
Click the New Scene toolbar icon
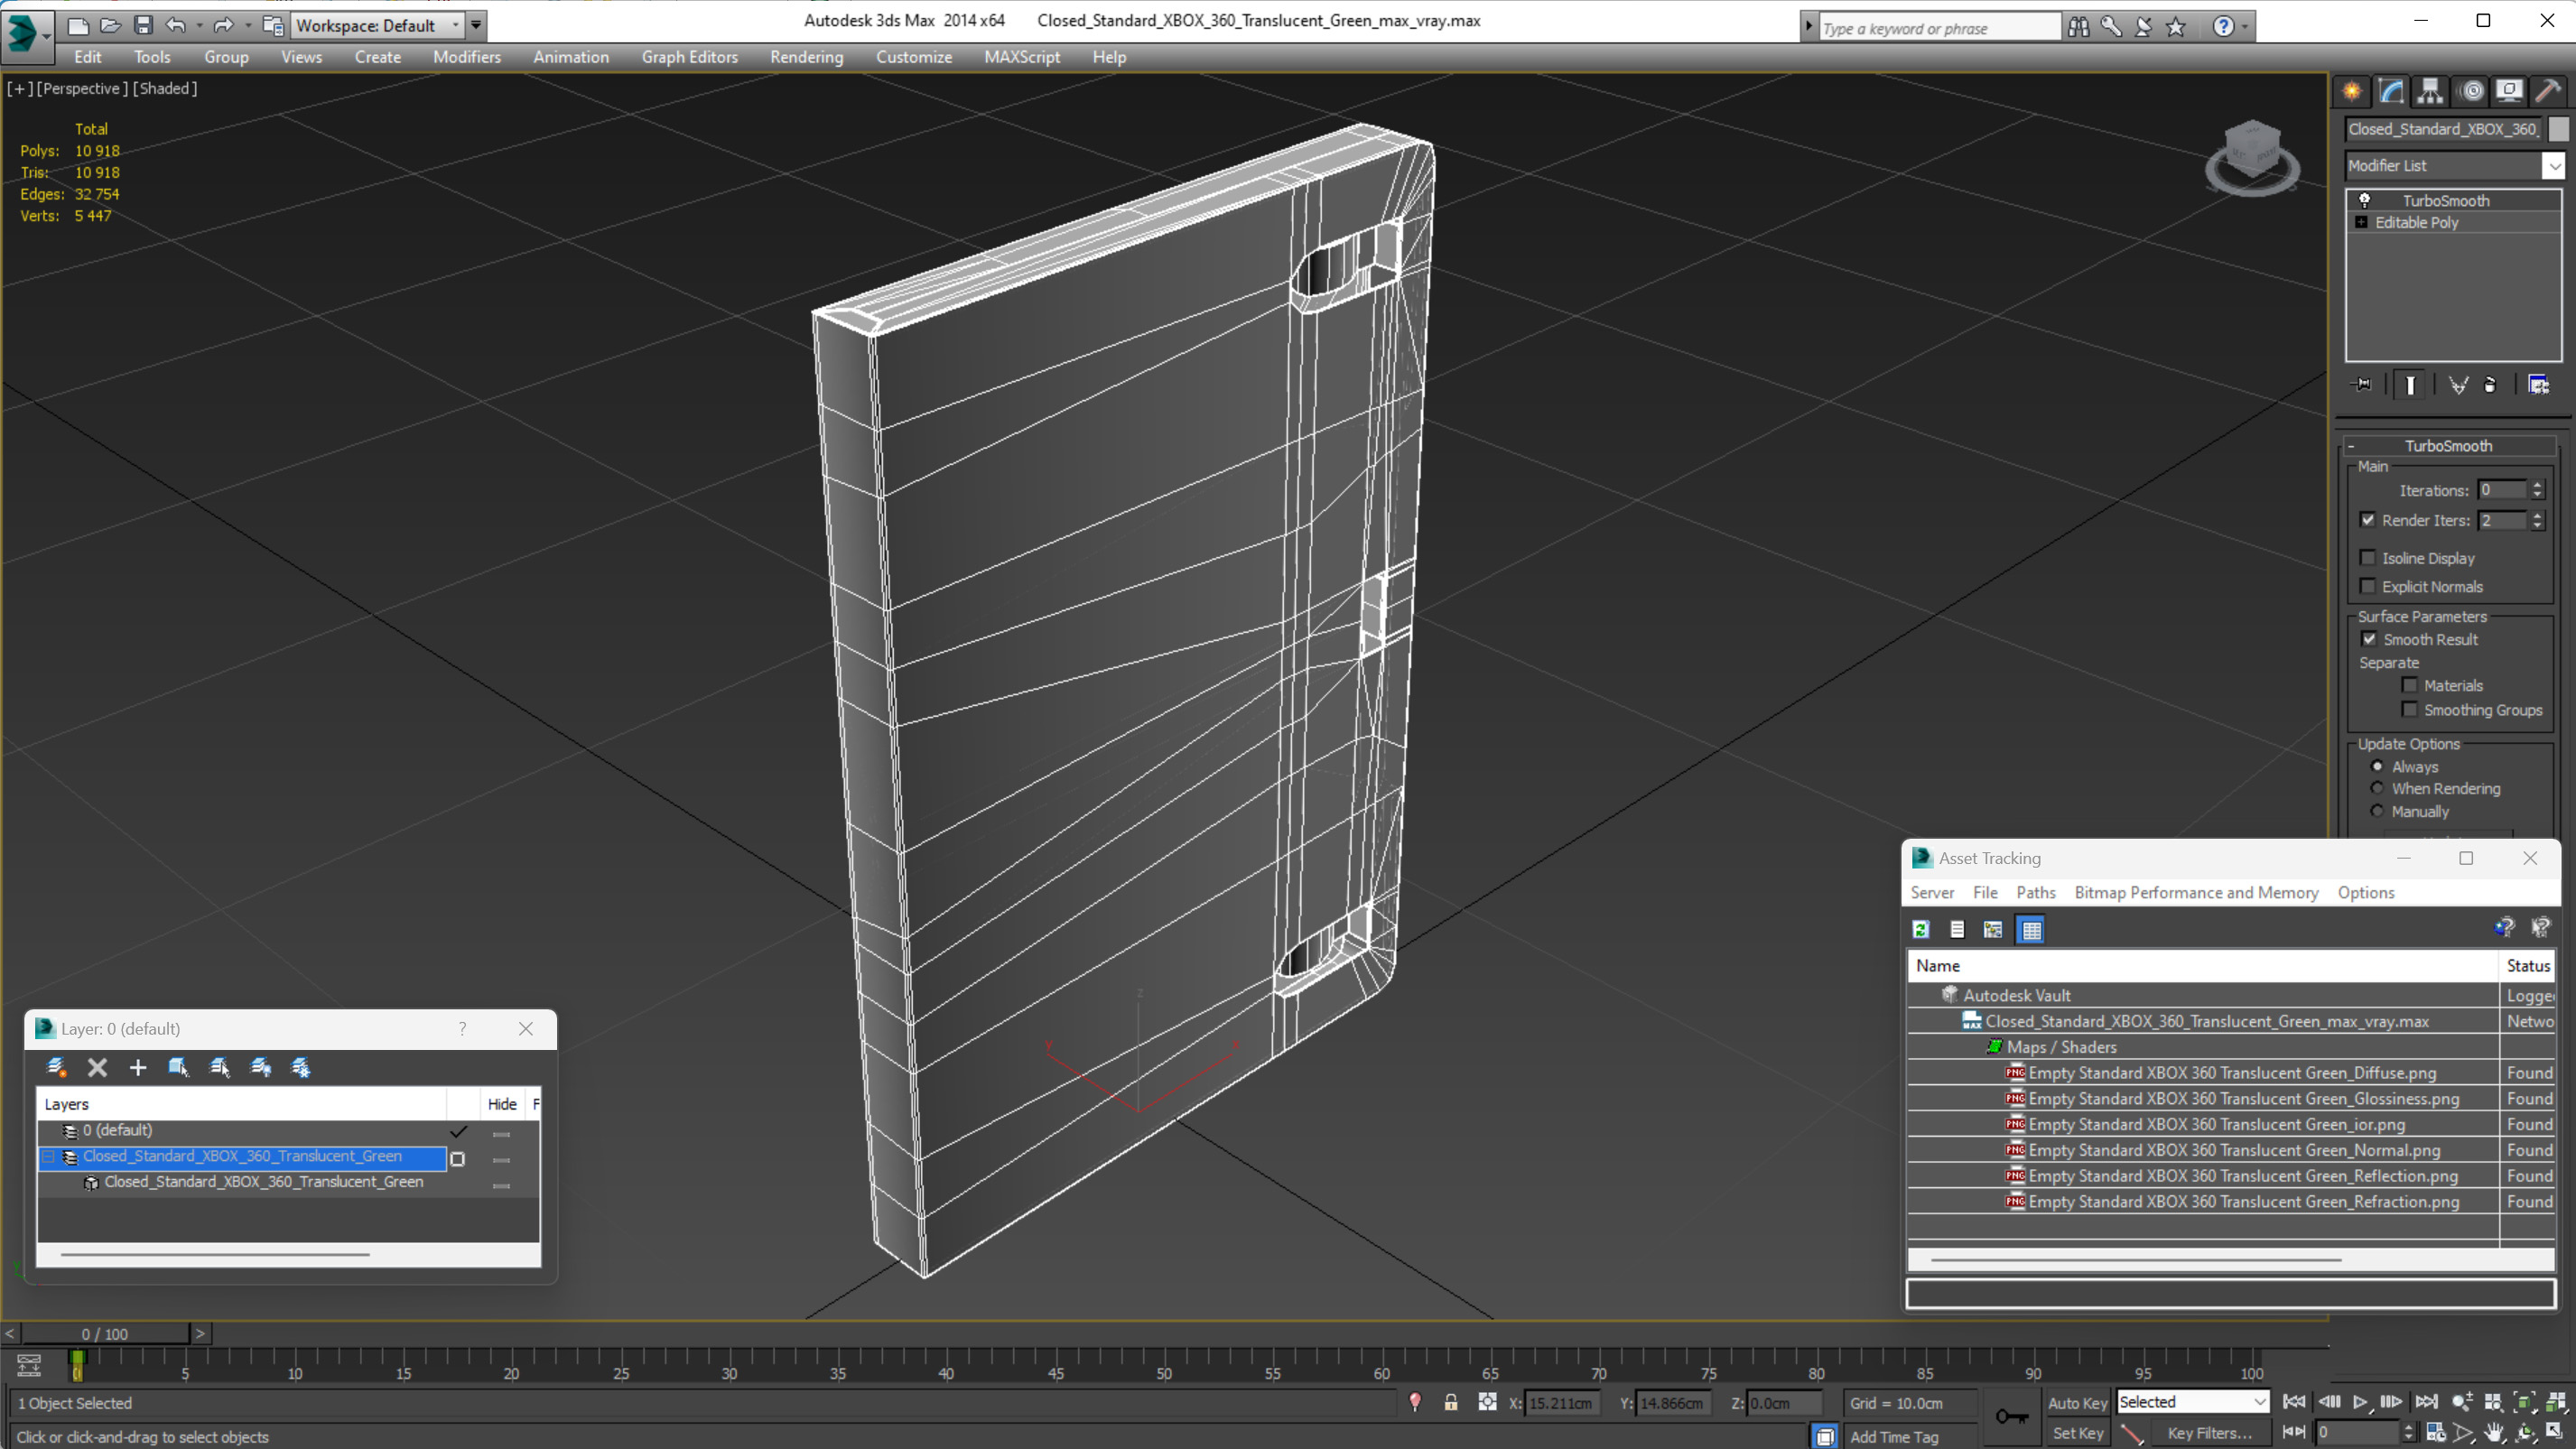77,25
